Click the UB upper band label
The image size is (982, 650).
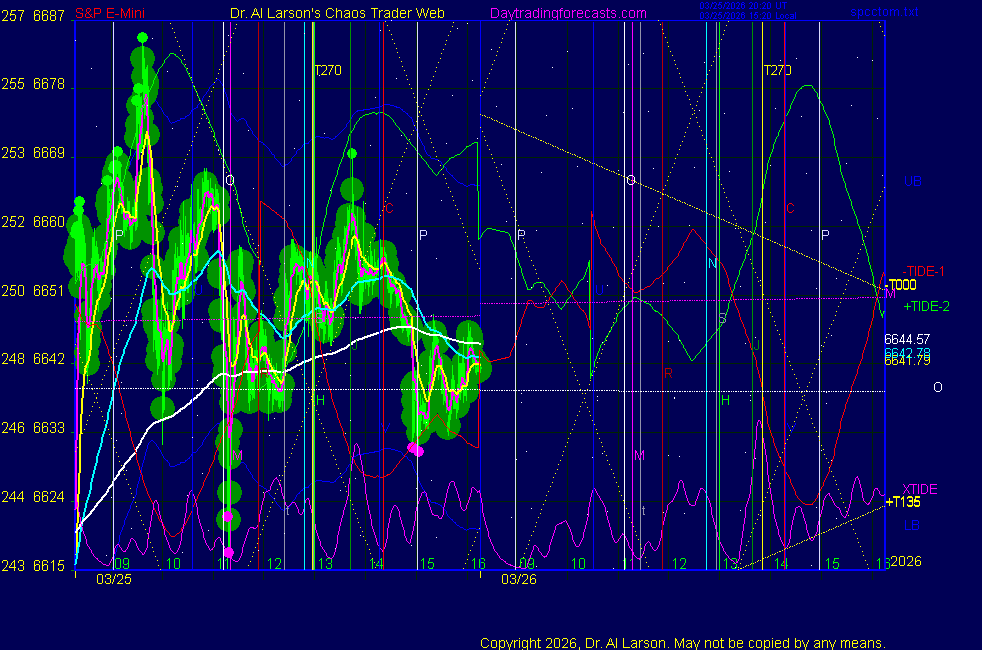[912, 182]
